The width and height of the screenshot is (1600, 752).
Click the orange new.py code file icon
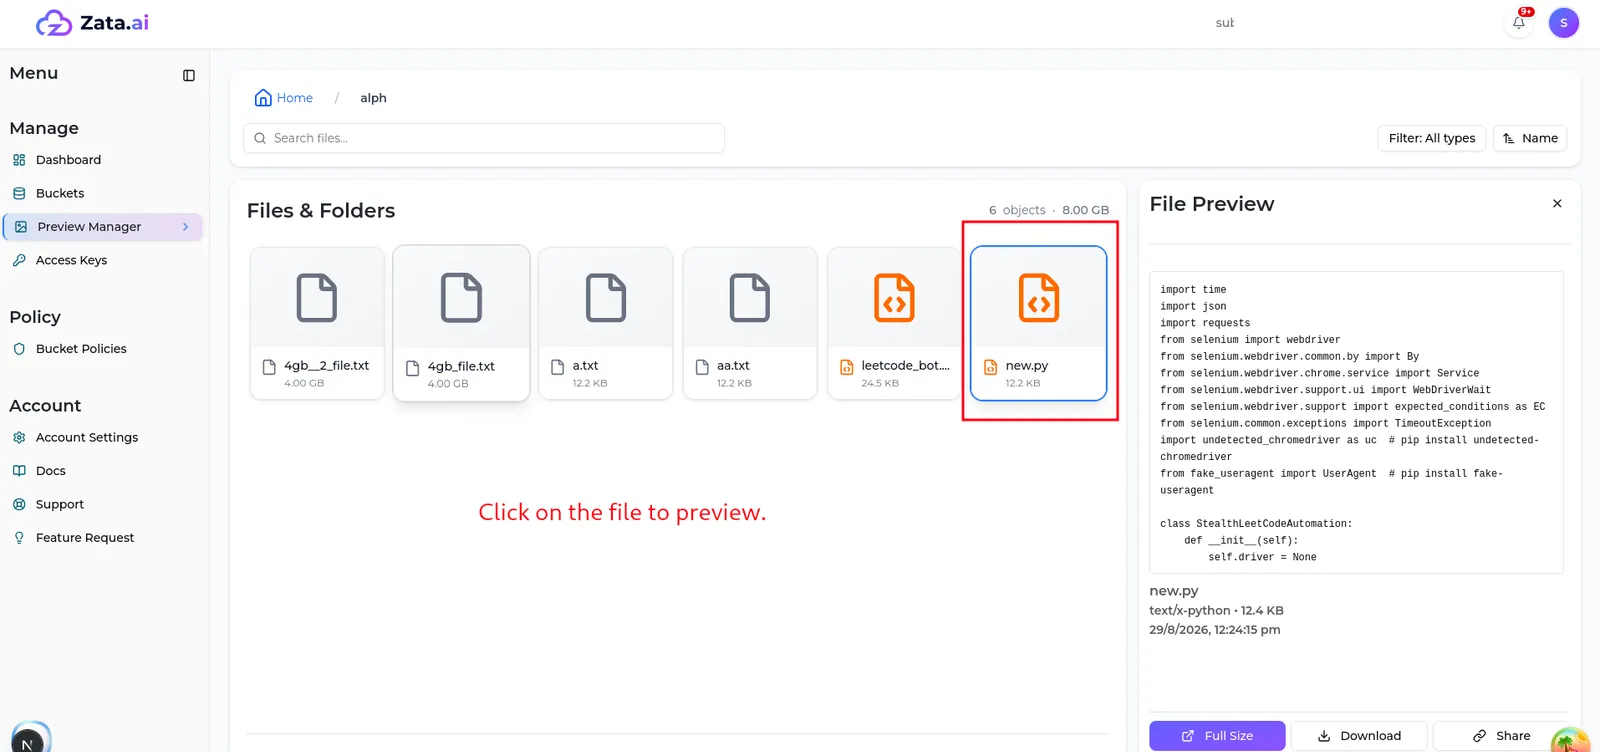coord(1039,298)
